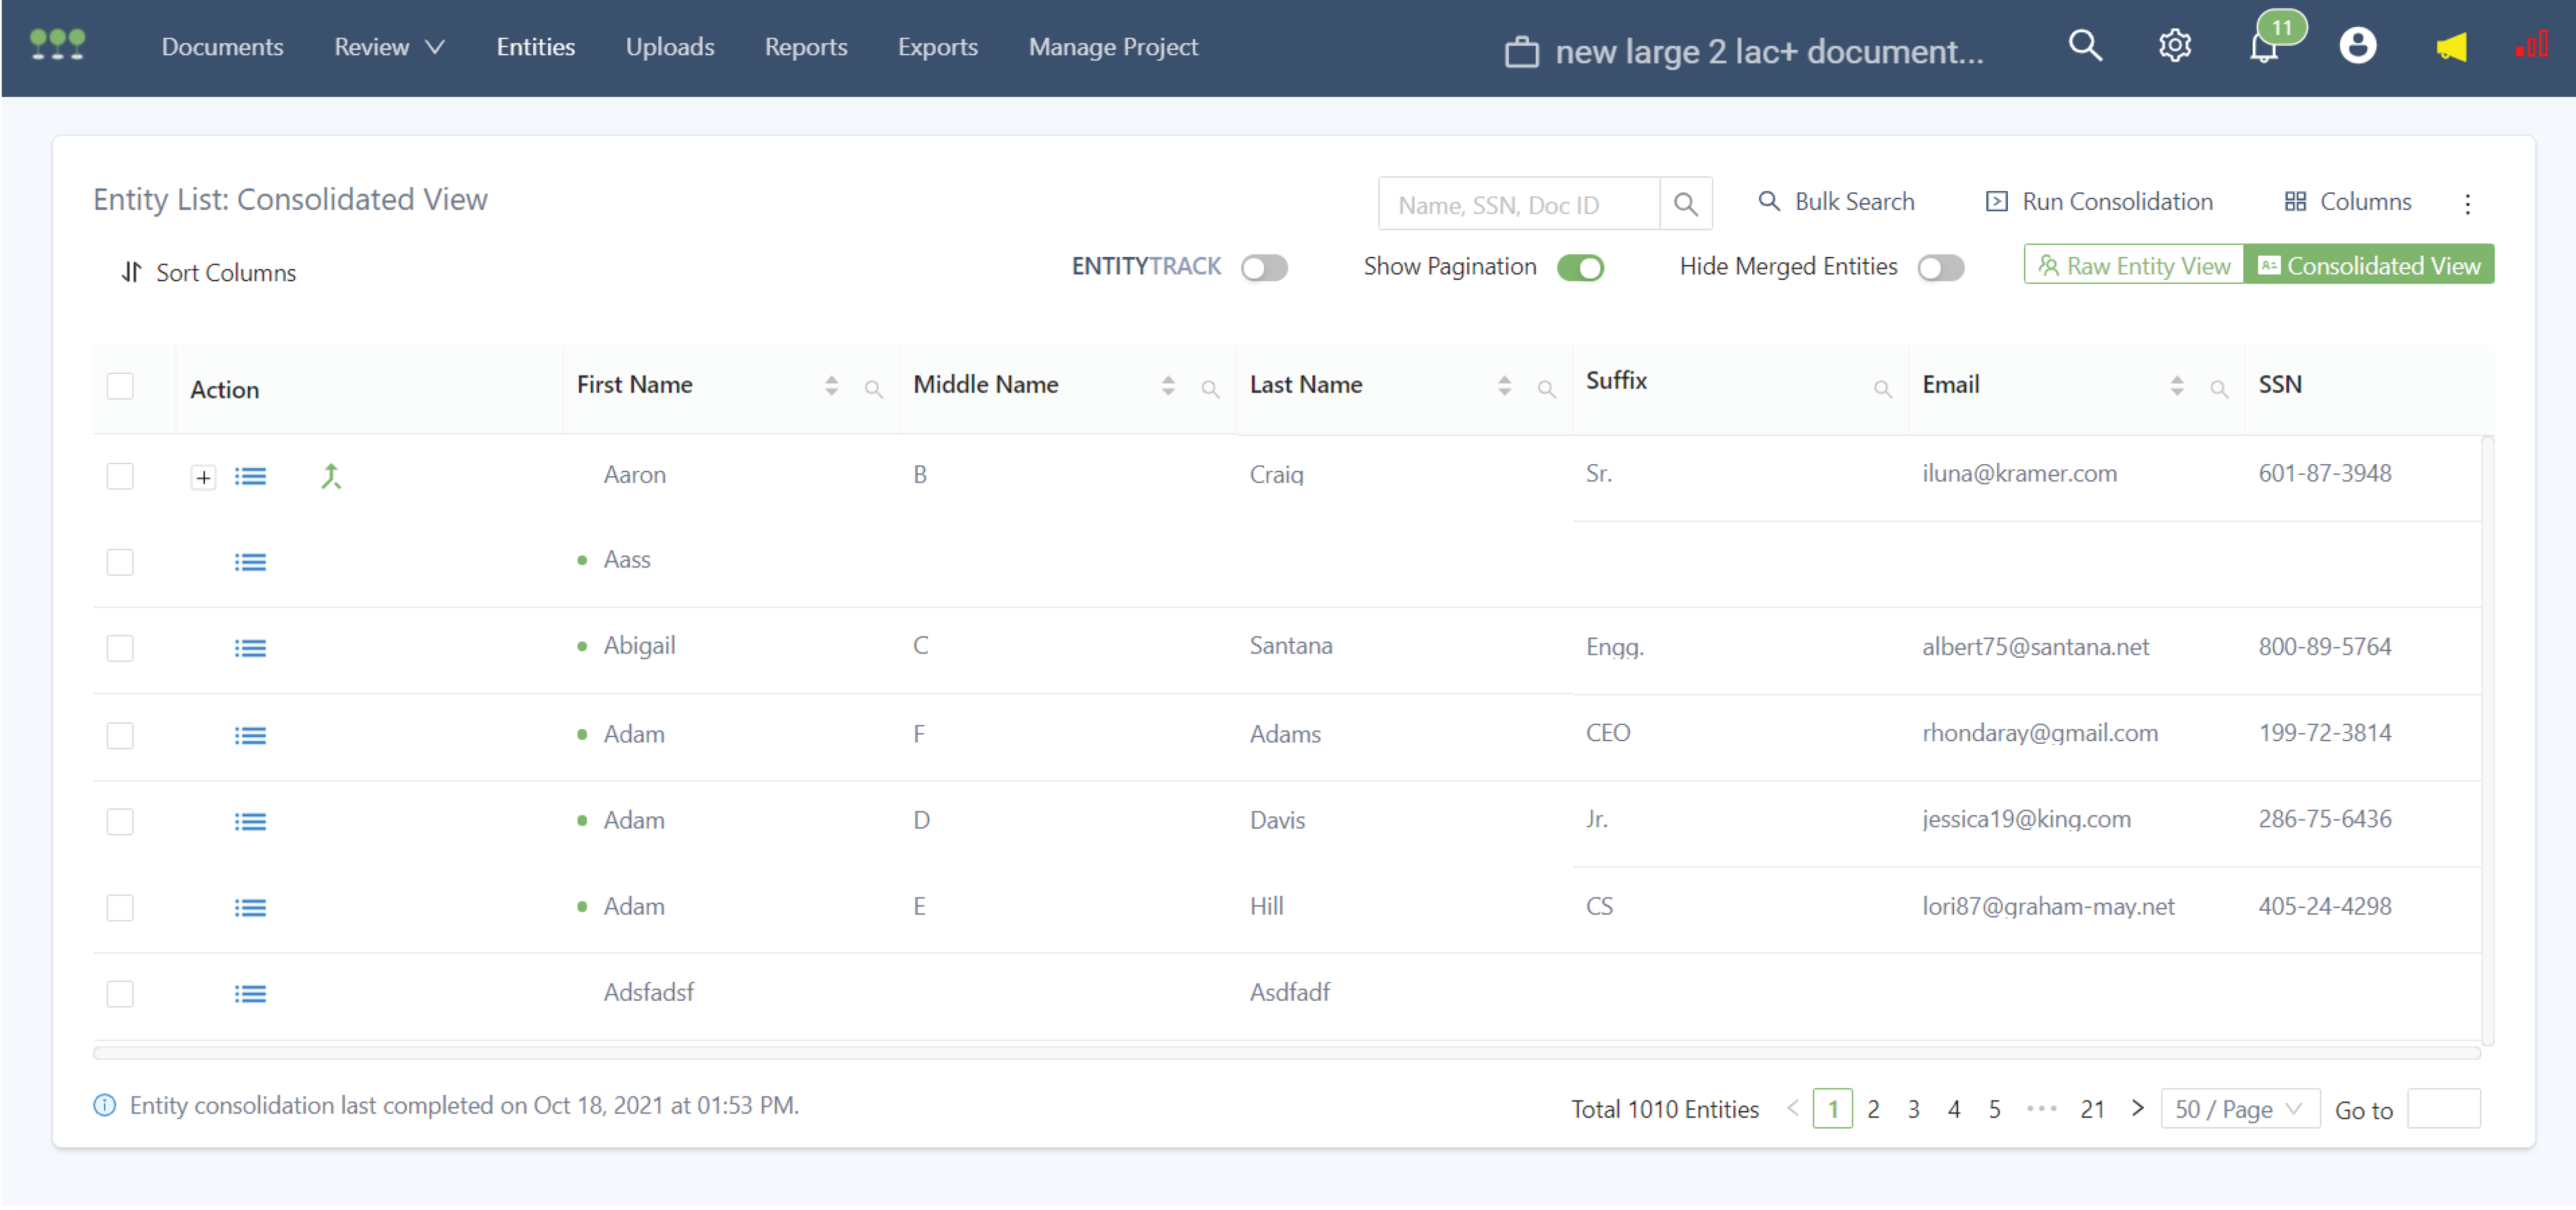Check the row checkbox for Abigail Santana
The width and height of the screenshot is (2576, 1210).
pyautogui.click(x=120, y=648)
